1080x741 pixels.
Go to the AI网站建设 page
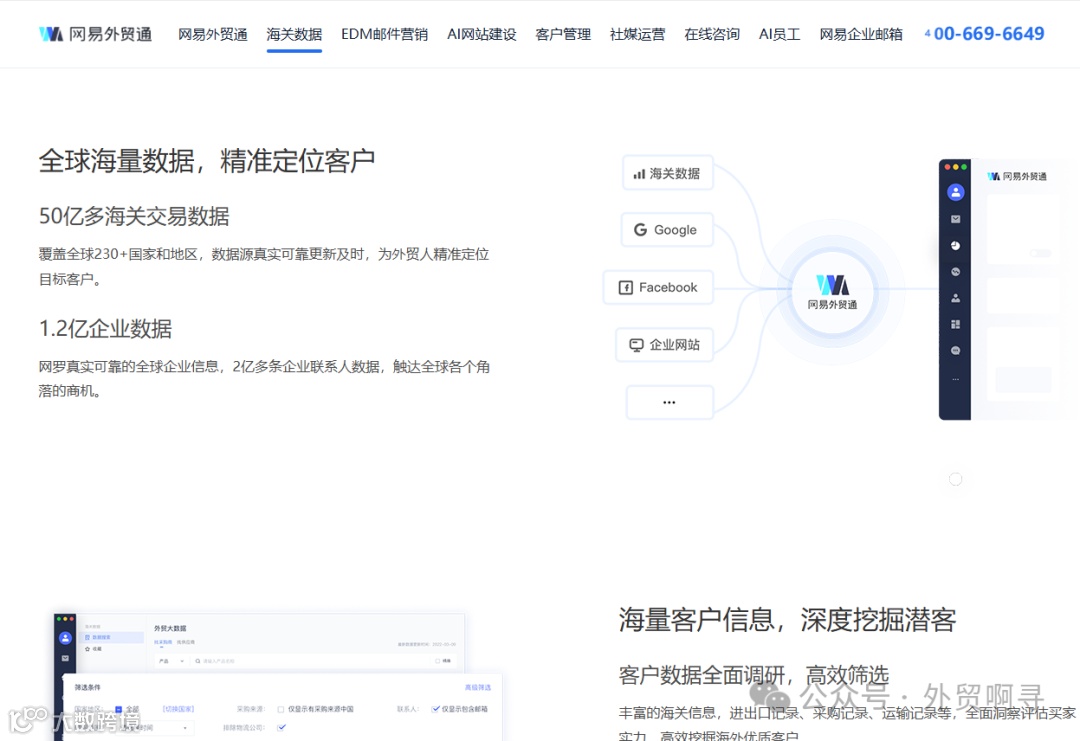(481, 34)
